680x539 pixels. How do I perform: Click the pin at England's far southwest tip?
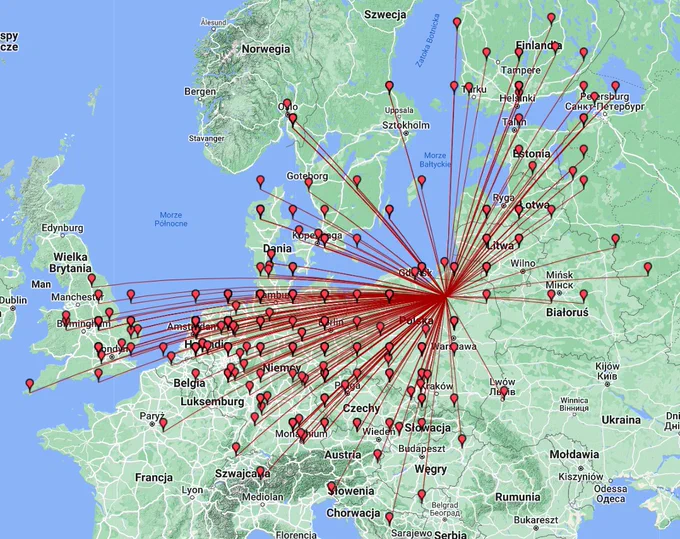[29, 385]
